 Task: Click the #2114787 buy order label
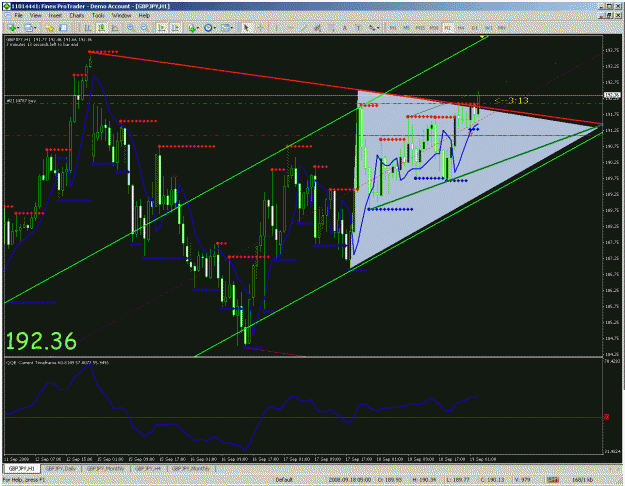(x=21, y=101)
